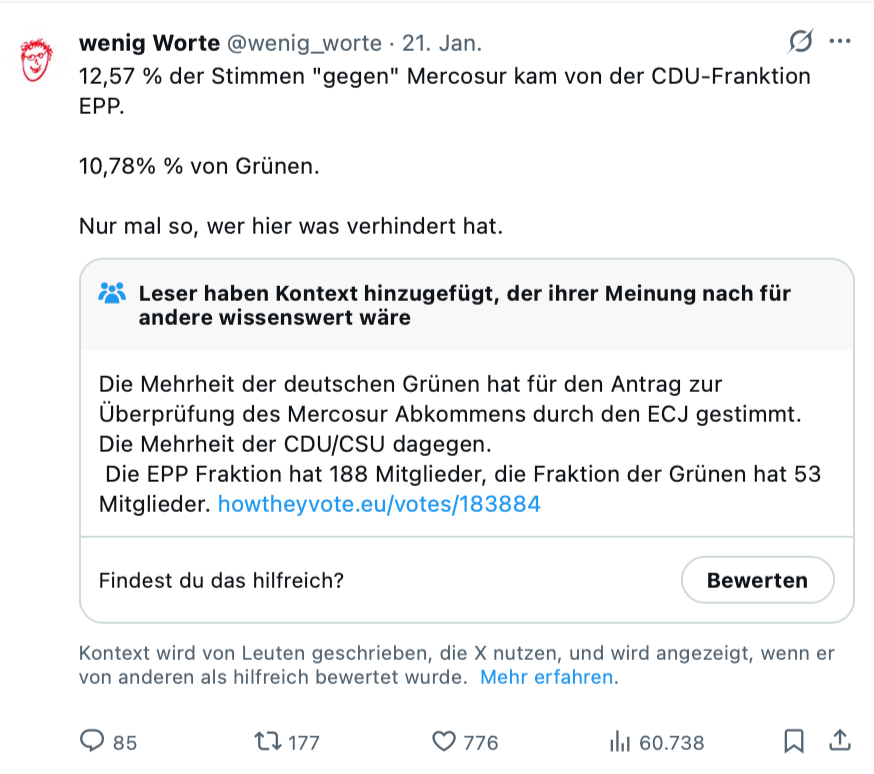Click the reply speech bubble icon

click(92, 741)
